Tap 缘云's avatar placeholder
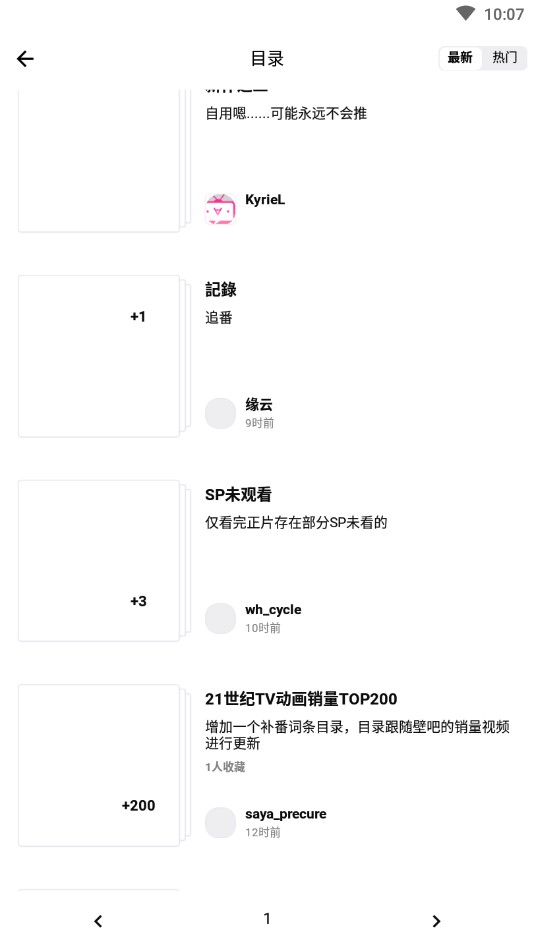Image resolution: width=534 pixels, height=949 pixels. 220,413
